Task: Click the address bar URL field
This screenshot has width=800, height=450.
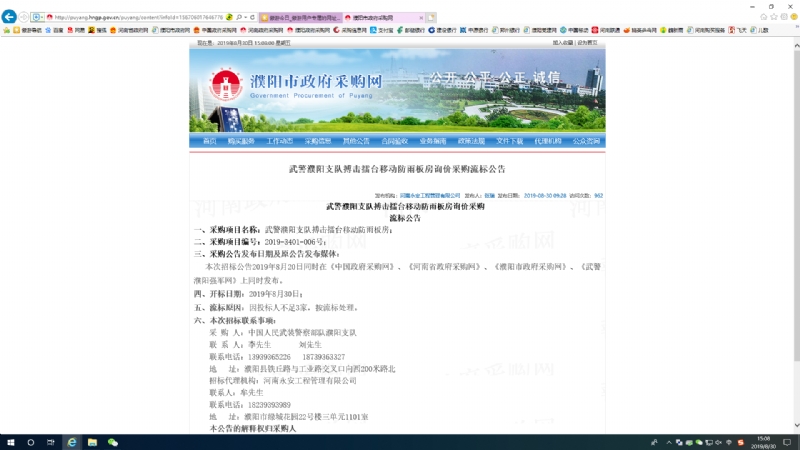Action: pos(138,17)
